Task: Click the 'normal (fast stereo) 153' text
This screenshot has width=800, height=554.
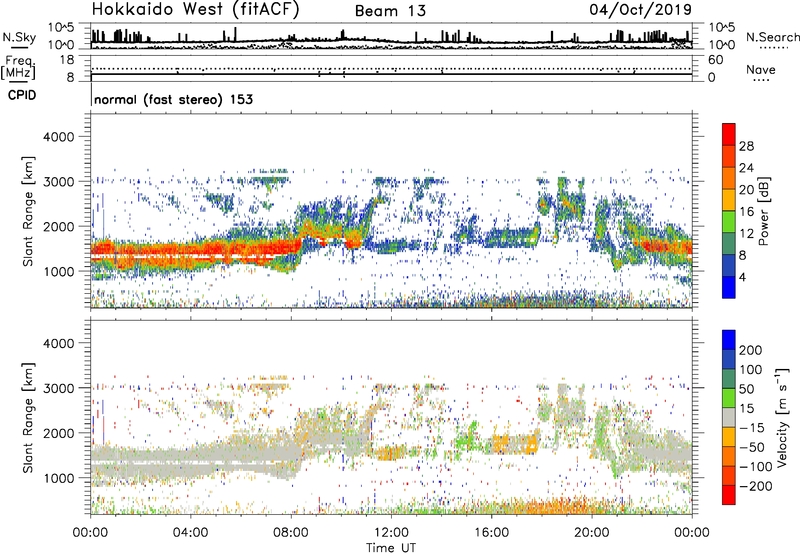Action: pyautogui.click(x=173, y=99)
